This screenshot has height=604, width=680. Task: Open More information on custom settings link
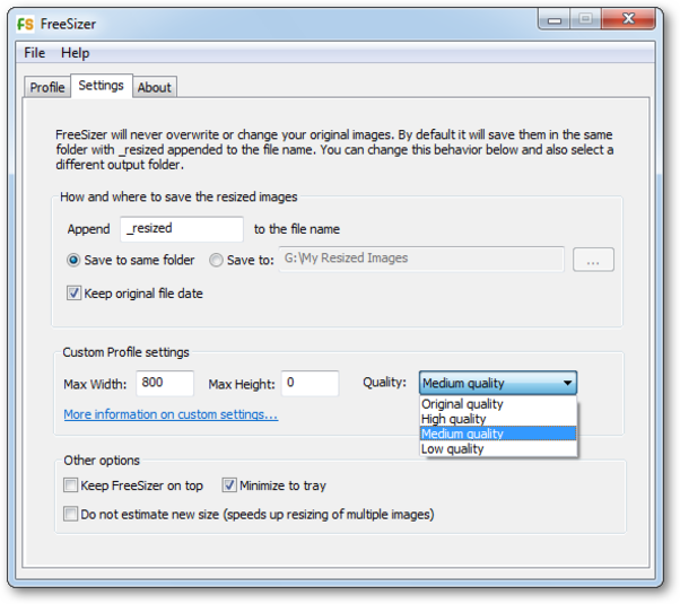(x=170, y=415)
